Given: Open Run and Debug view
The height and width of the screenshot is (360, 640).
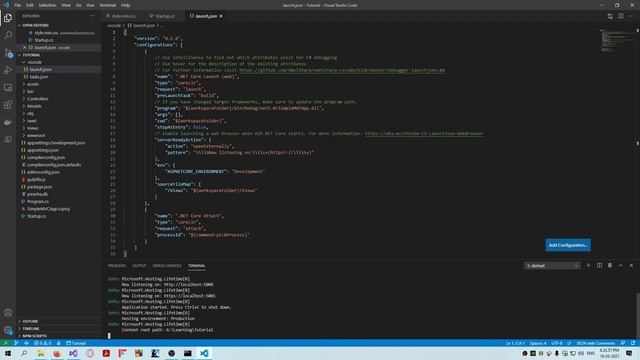Looking at the screenshot, I should (8, 70).
